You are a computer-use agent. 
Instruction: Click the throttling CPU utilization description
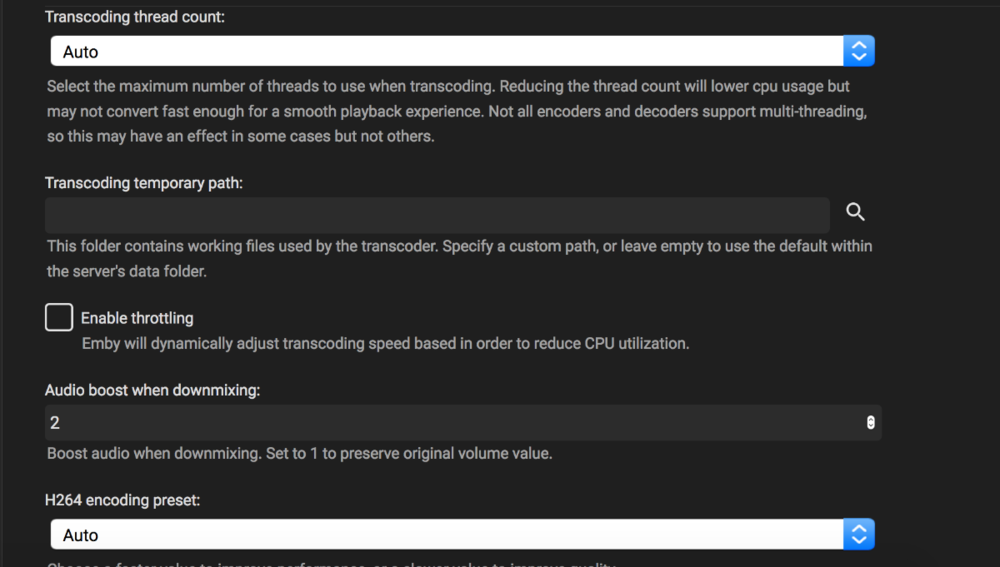(385, 343)
